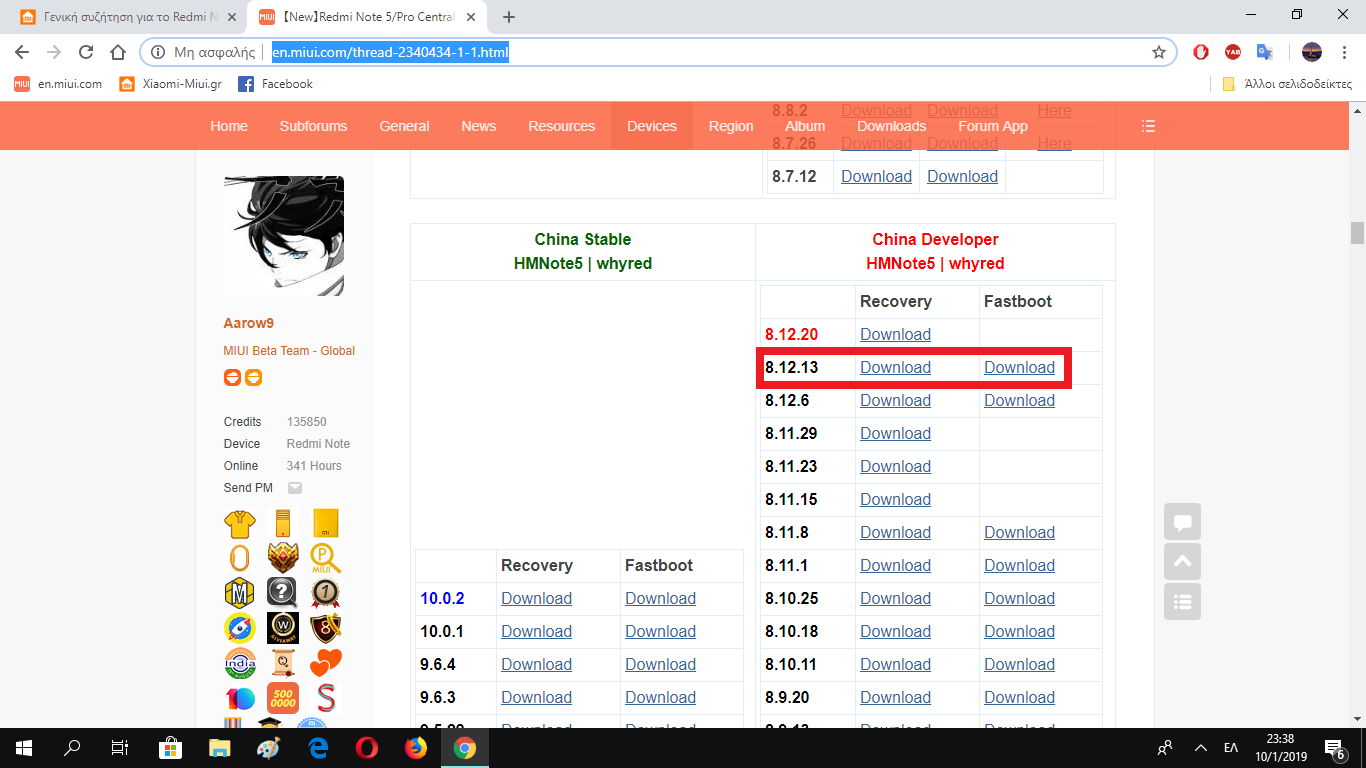Open the Microsoft Store from the taskbar

(x=170, y=747)
